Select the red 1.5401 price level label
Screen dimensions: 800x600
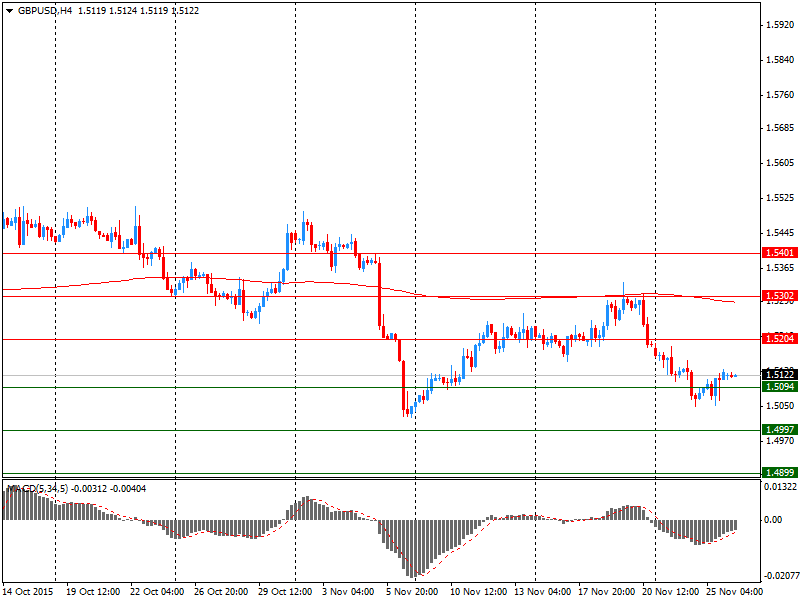point(780,253)
